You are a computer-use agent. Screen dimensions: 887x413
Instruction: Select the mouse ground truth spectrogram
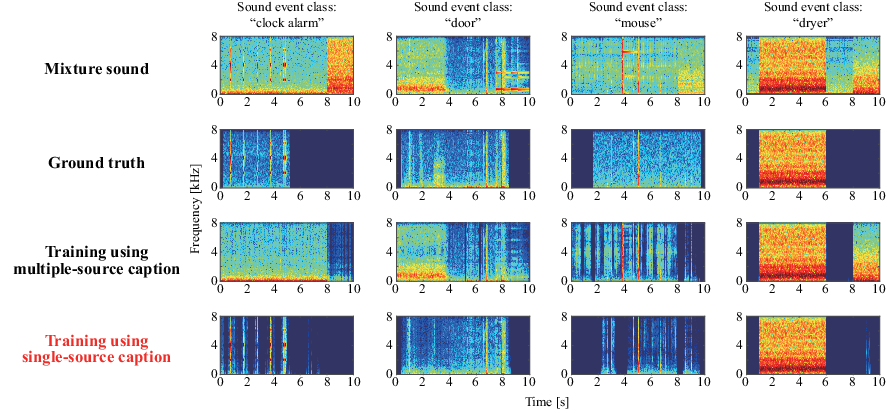point(638,158)
